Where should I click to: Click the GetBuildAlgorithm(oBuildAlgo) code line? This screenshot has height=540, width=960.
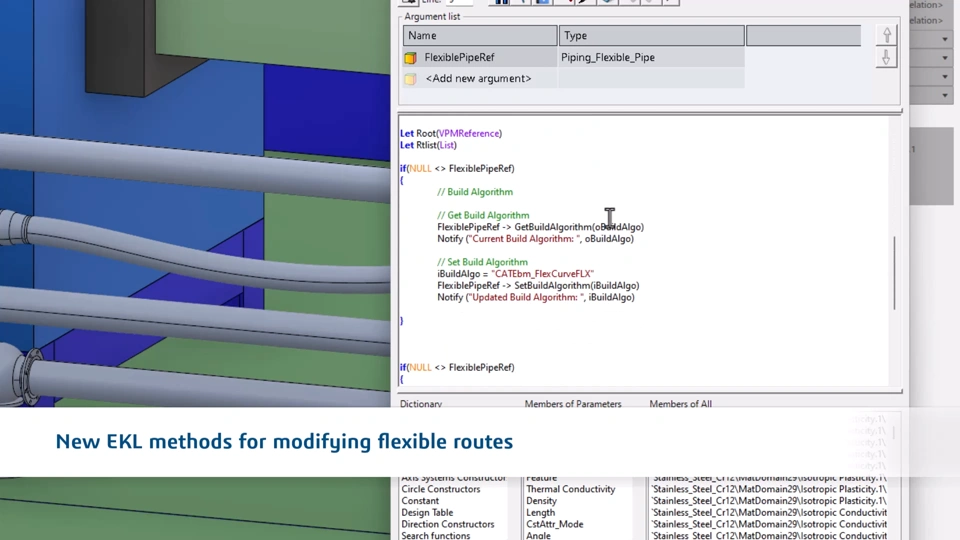[x=541, y=227]
